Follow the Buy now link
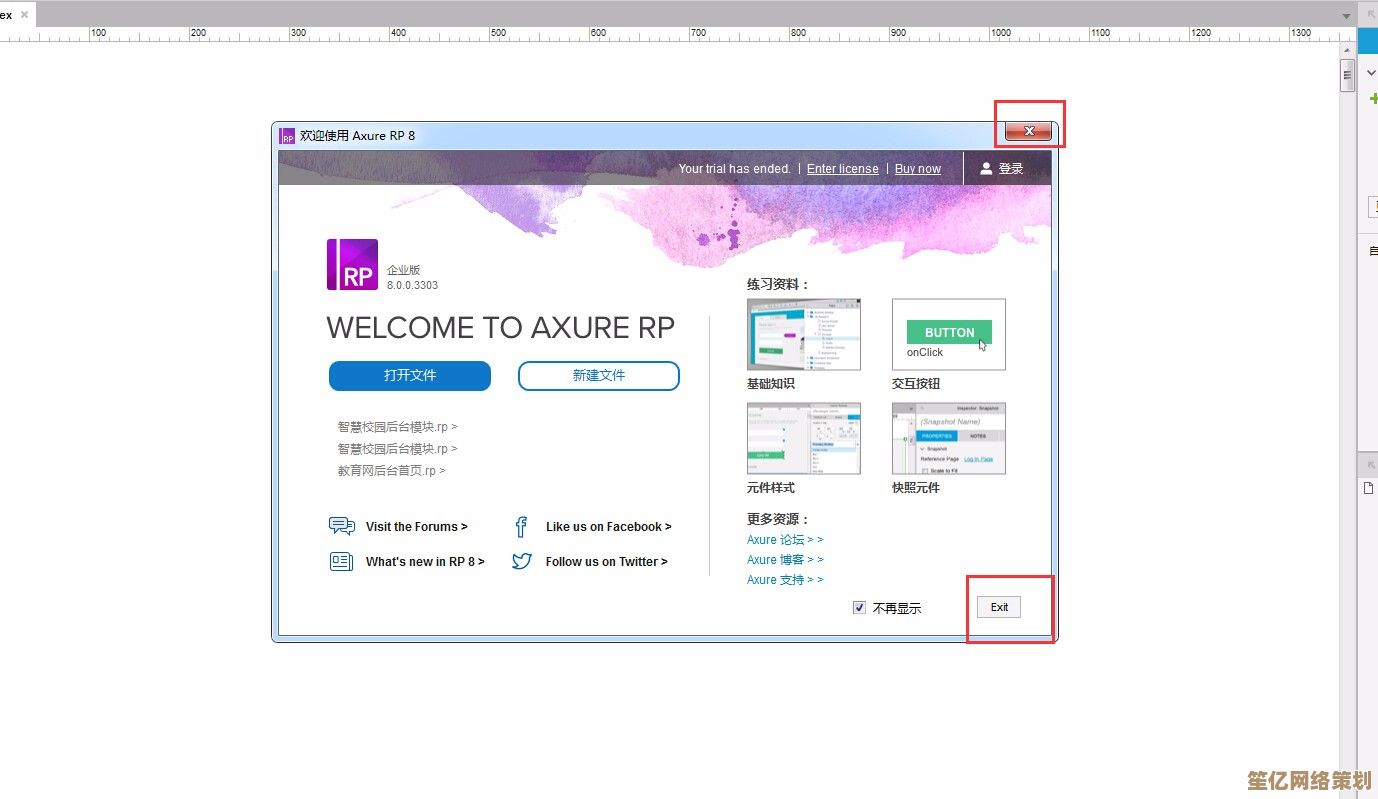This screenshot has width=1378, height=799. point(917,169)
